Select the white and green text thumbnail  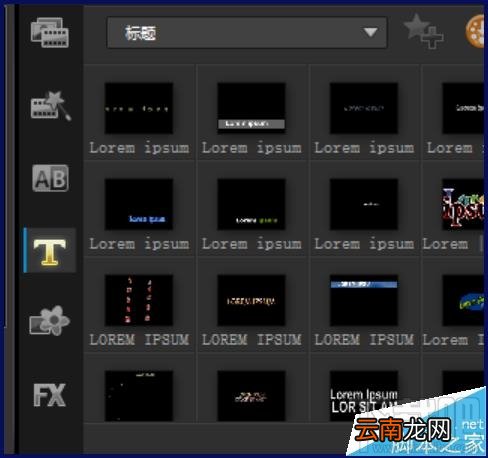pyautogui.click(x=251, y=204)
